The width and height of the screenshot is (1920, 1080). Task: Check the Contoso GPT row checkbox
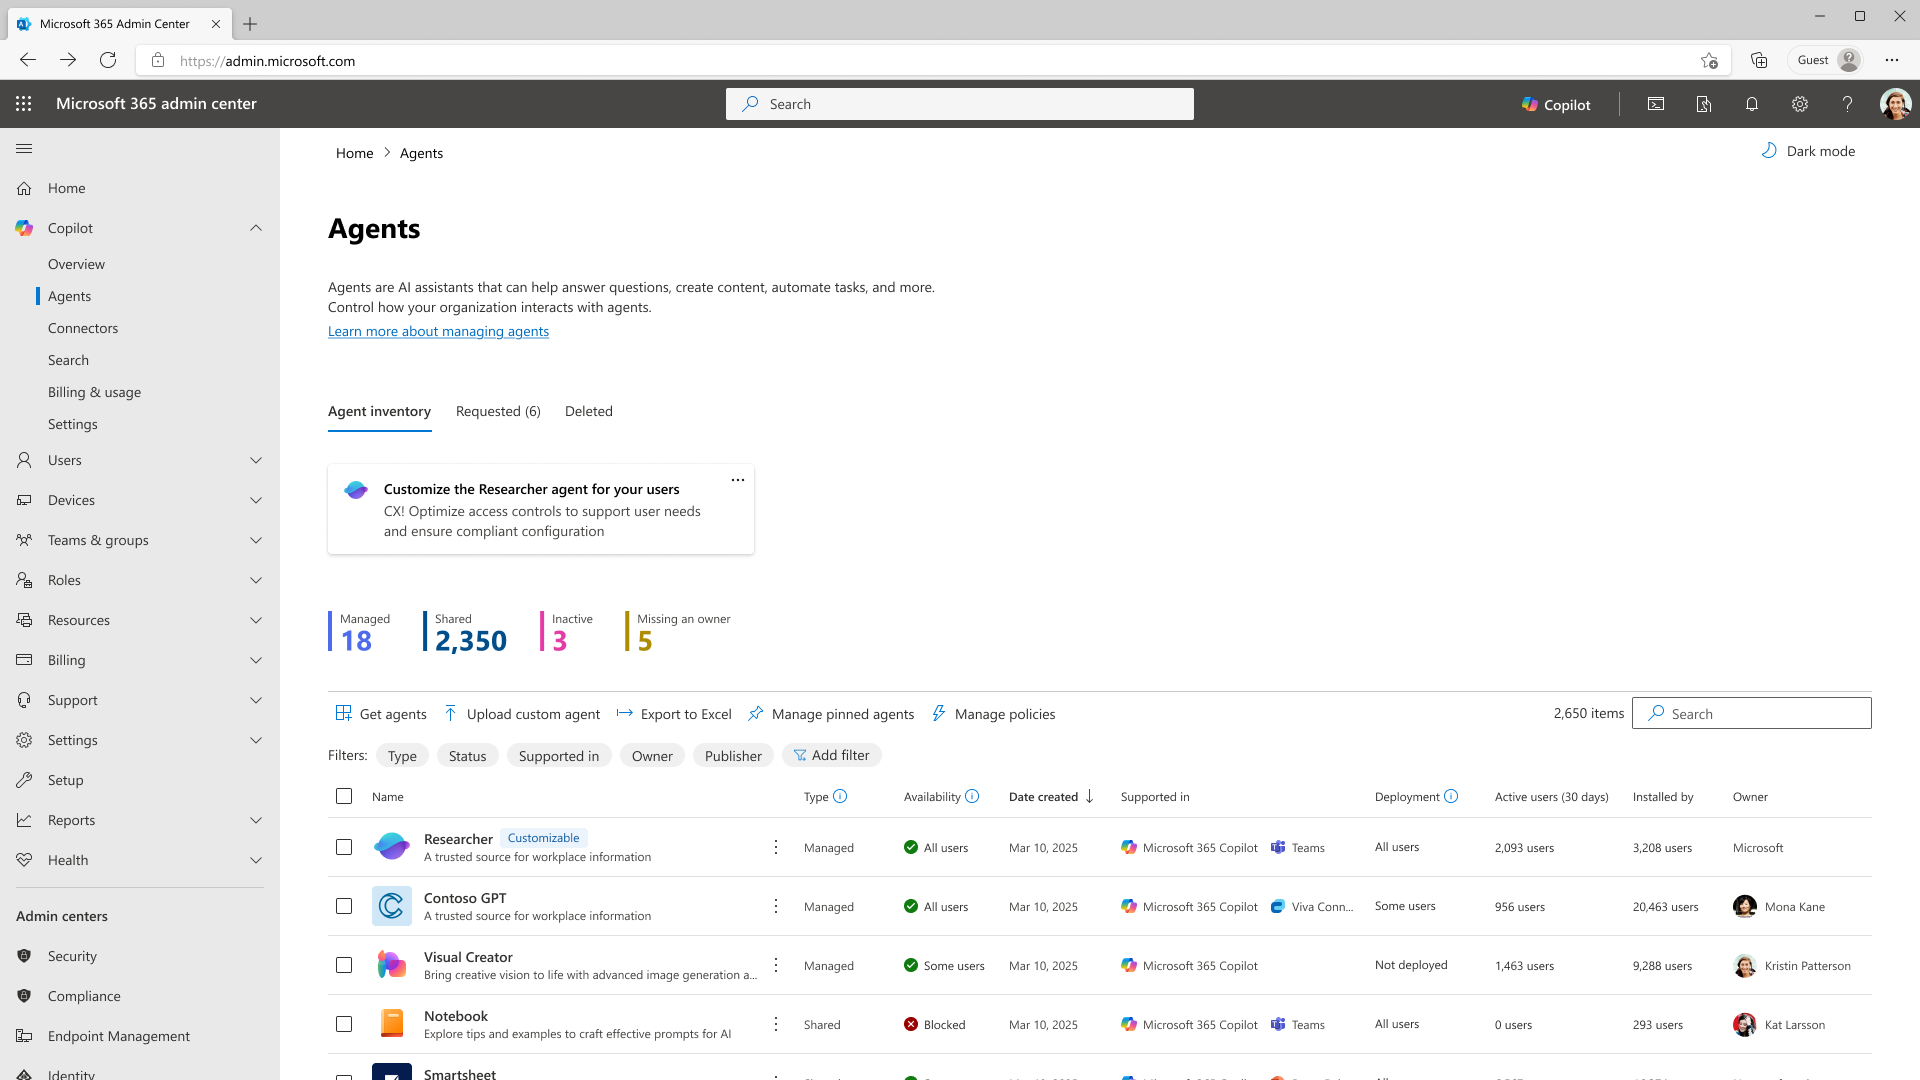[344, 907]
